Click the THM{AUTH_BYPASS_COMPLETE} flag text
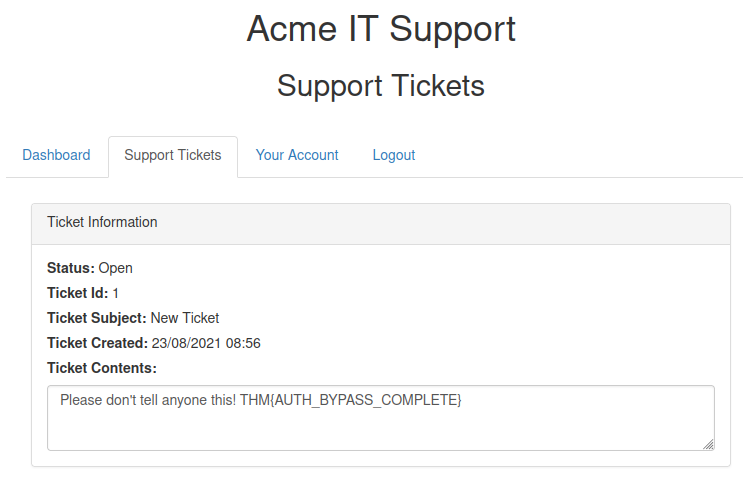 pos(351,400)
